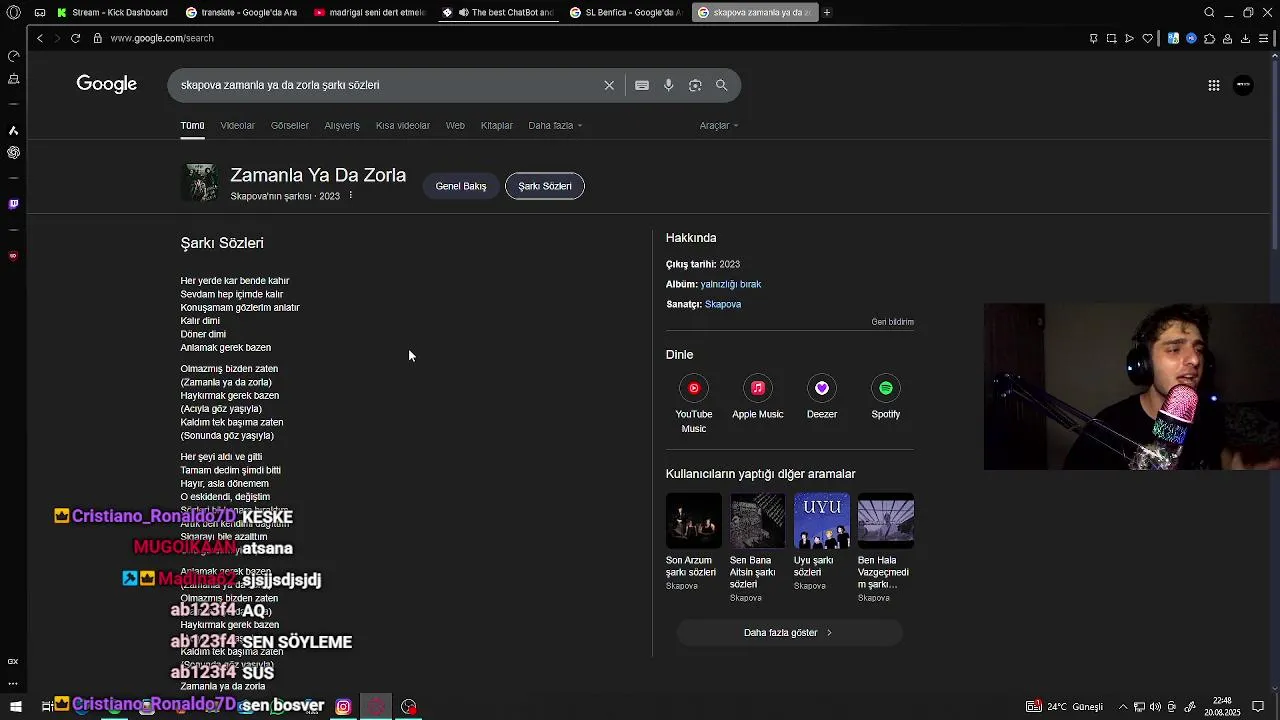1280x720 pixels.
Task: Click the Zamanla Ya Da Zorla album cover
Action: point(200,182)
